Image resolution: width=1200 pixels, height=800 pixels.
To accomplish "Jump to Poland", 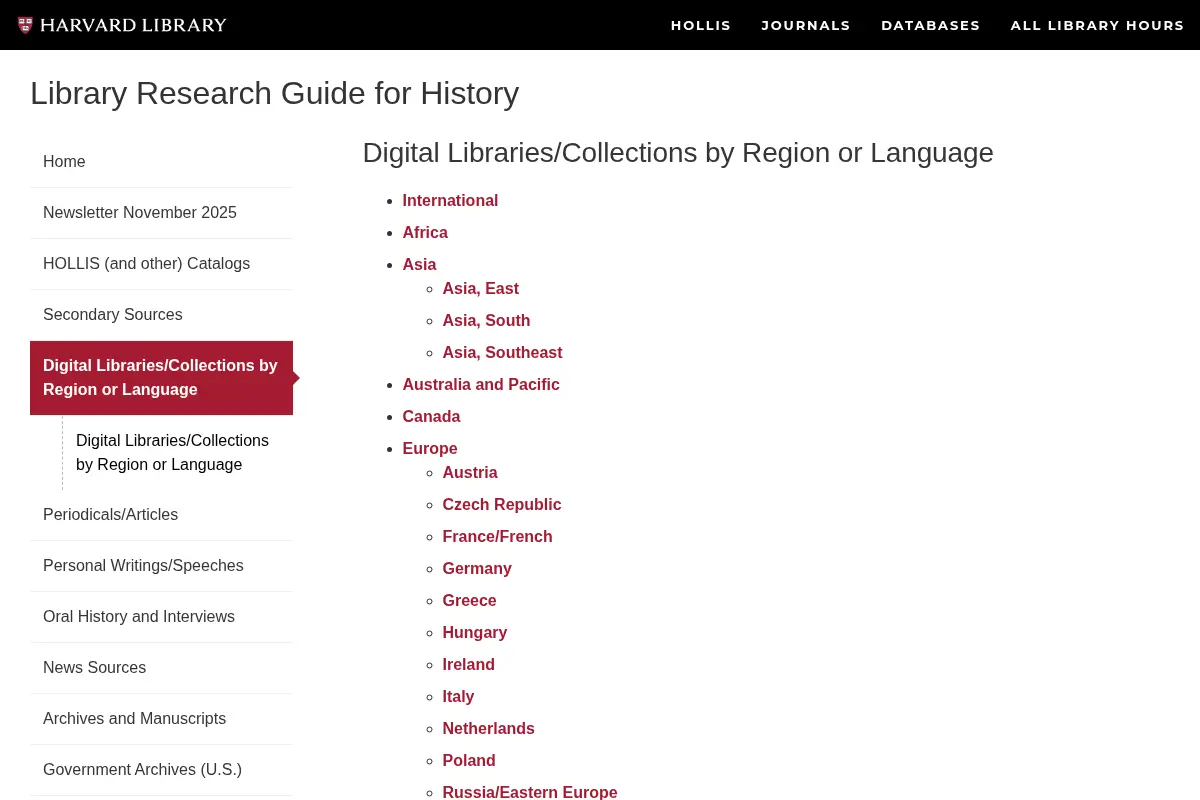I will [x=469, y=761].
